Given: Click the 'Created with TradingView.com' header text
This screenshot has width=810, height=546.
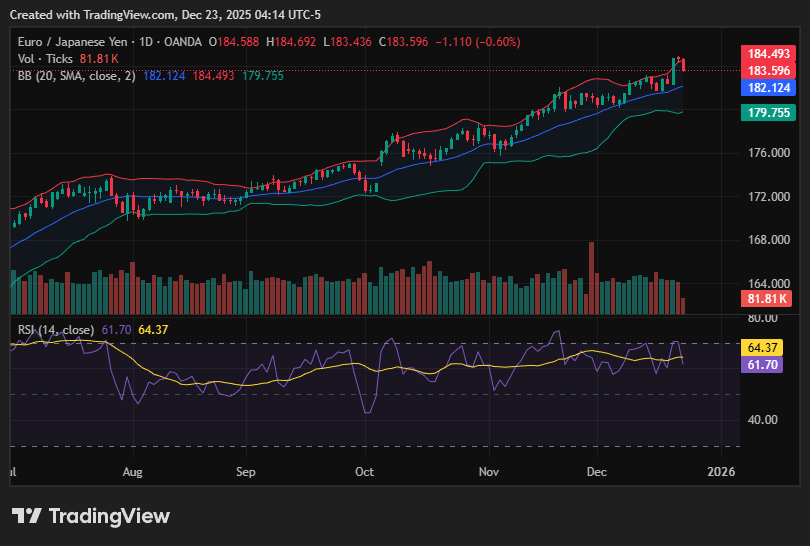Looking at the screenshot, I should point(95,16).
